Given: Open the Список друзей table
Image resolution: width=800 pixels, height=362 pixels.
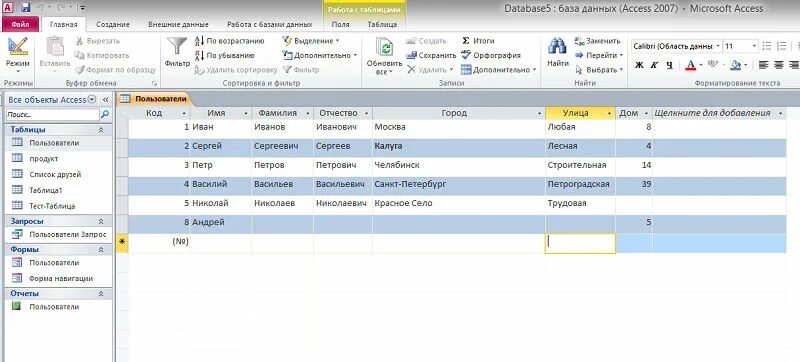Looking at the screenshot, I should pos(55,174).
